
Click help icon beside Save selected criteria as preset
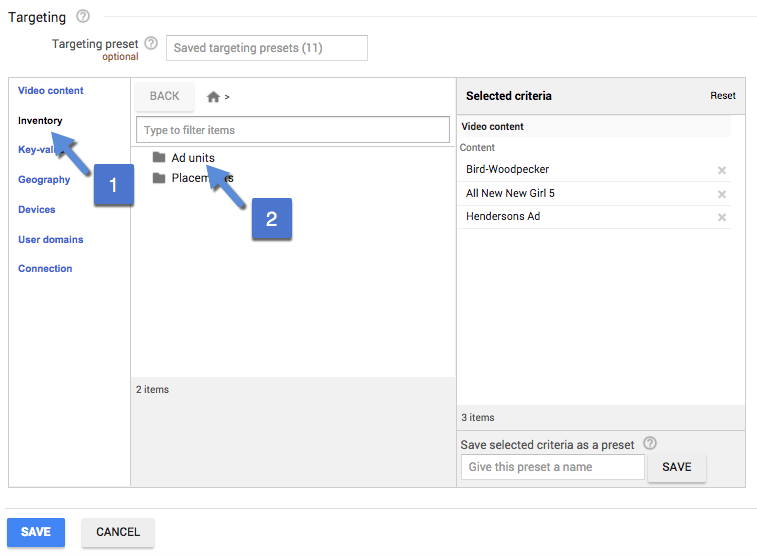pos(650,443)
